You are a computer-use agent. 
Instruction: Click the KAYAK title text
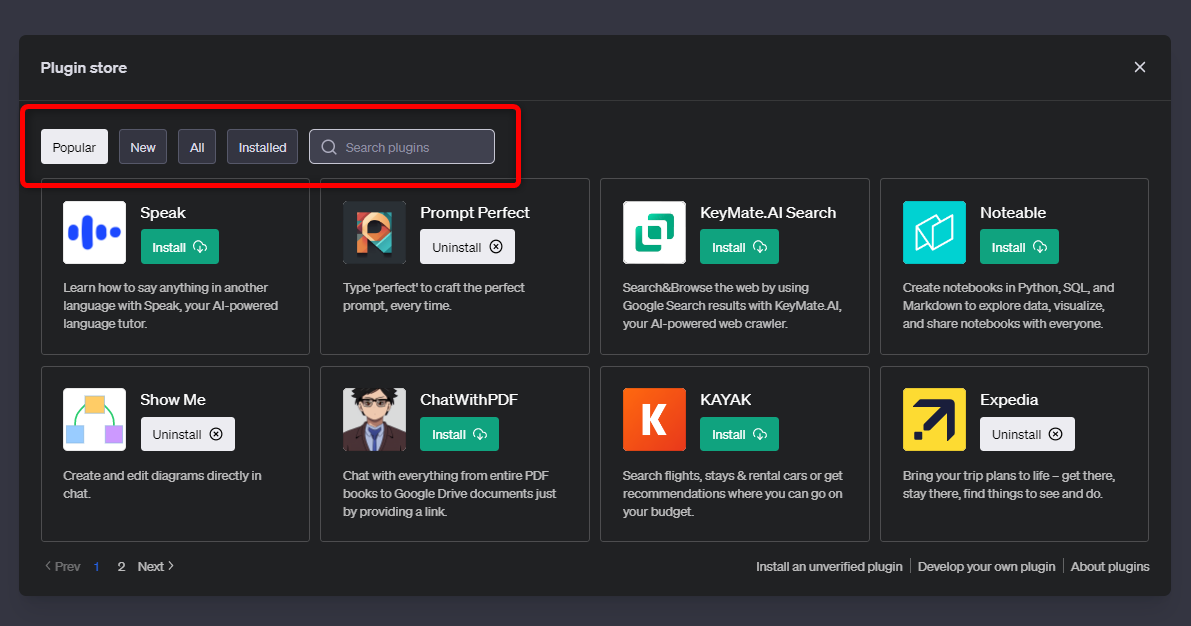click(x=725, y=400)
